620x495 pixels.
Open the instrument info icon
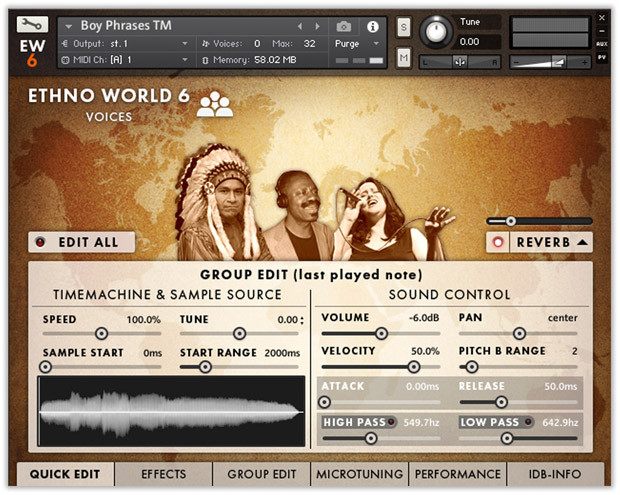[x=372, y=26]
